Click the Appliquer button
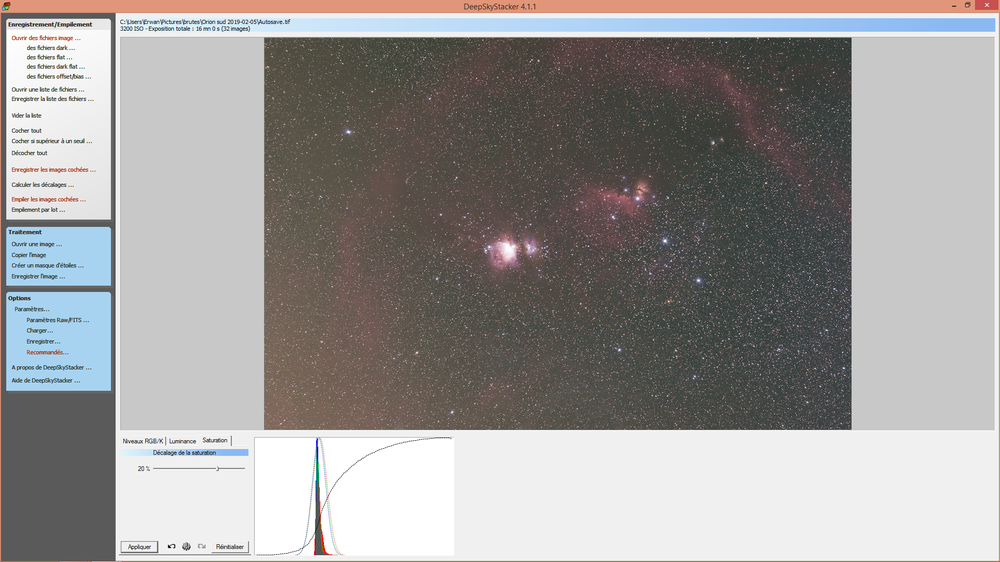The width and height of the screenshot is (1000, 562). tap(139, 547)
